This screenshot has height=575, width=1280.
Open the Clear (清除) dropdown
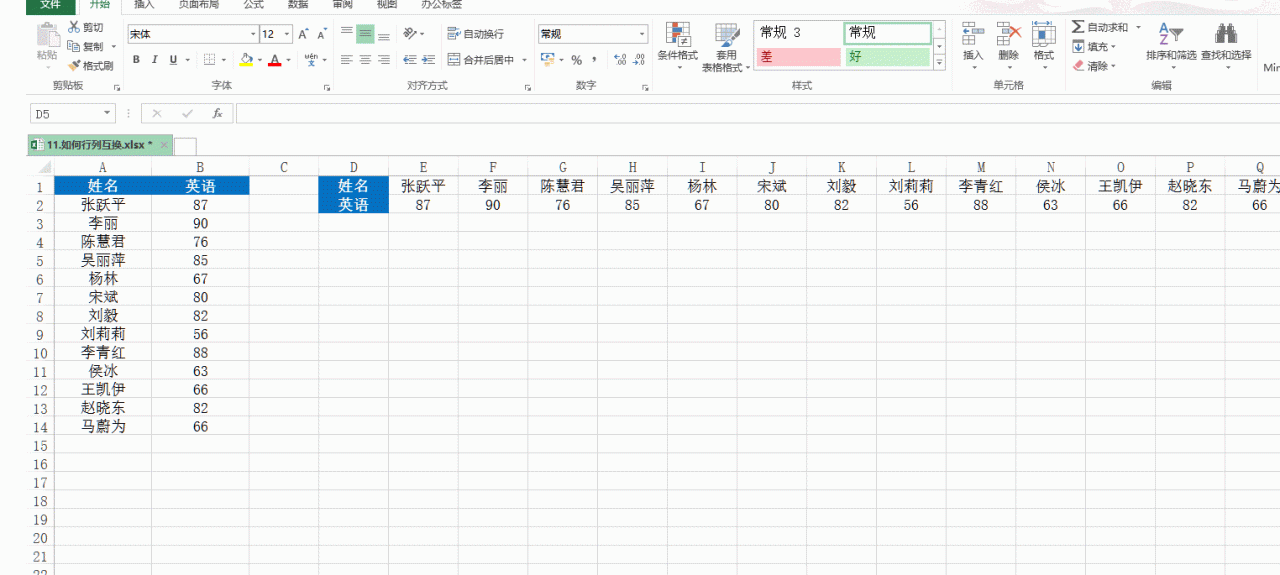(x=1094, y=66)
